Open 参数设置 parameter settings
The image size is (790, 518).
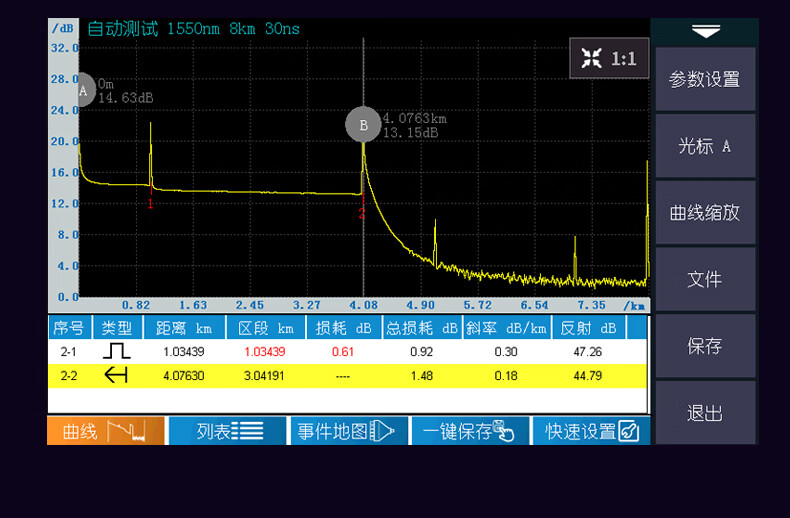tap(705, 79)
